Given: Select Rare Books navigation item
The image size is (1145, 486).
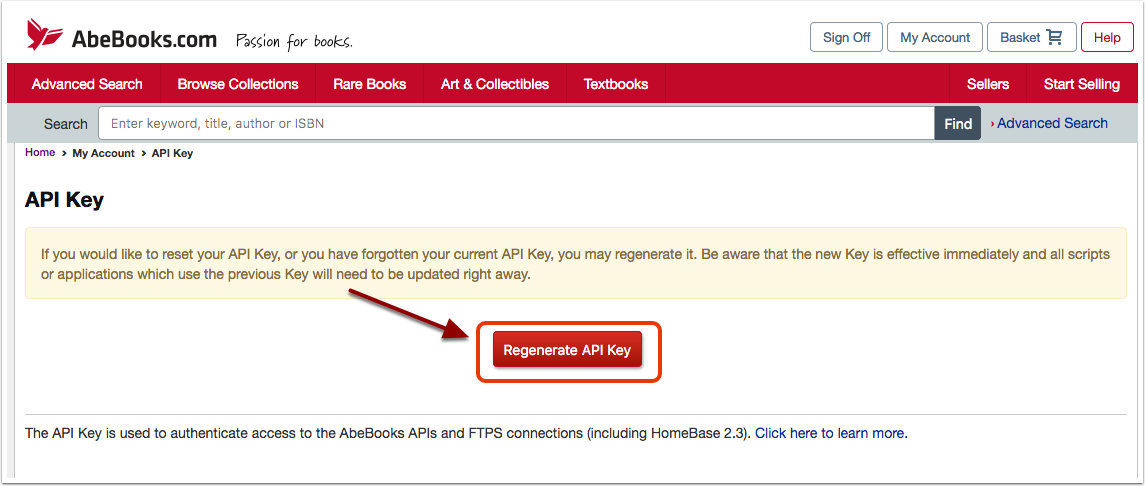Looking at the screenshot, I should (369, 84).
